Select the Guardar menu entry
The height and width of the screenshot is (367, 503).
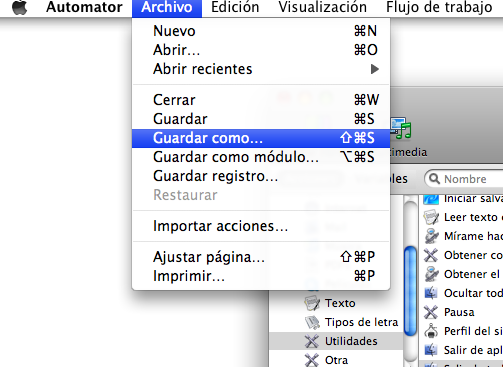pyautogui.click(x=261, y=119)
